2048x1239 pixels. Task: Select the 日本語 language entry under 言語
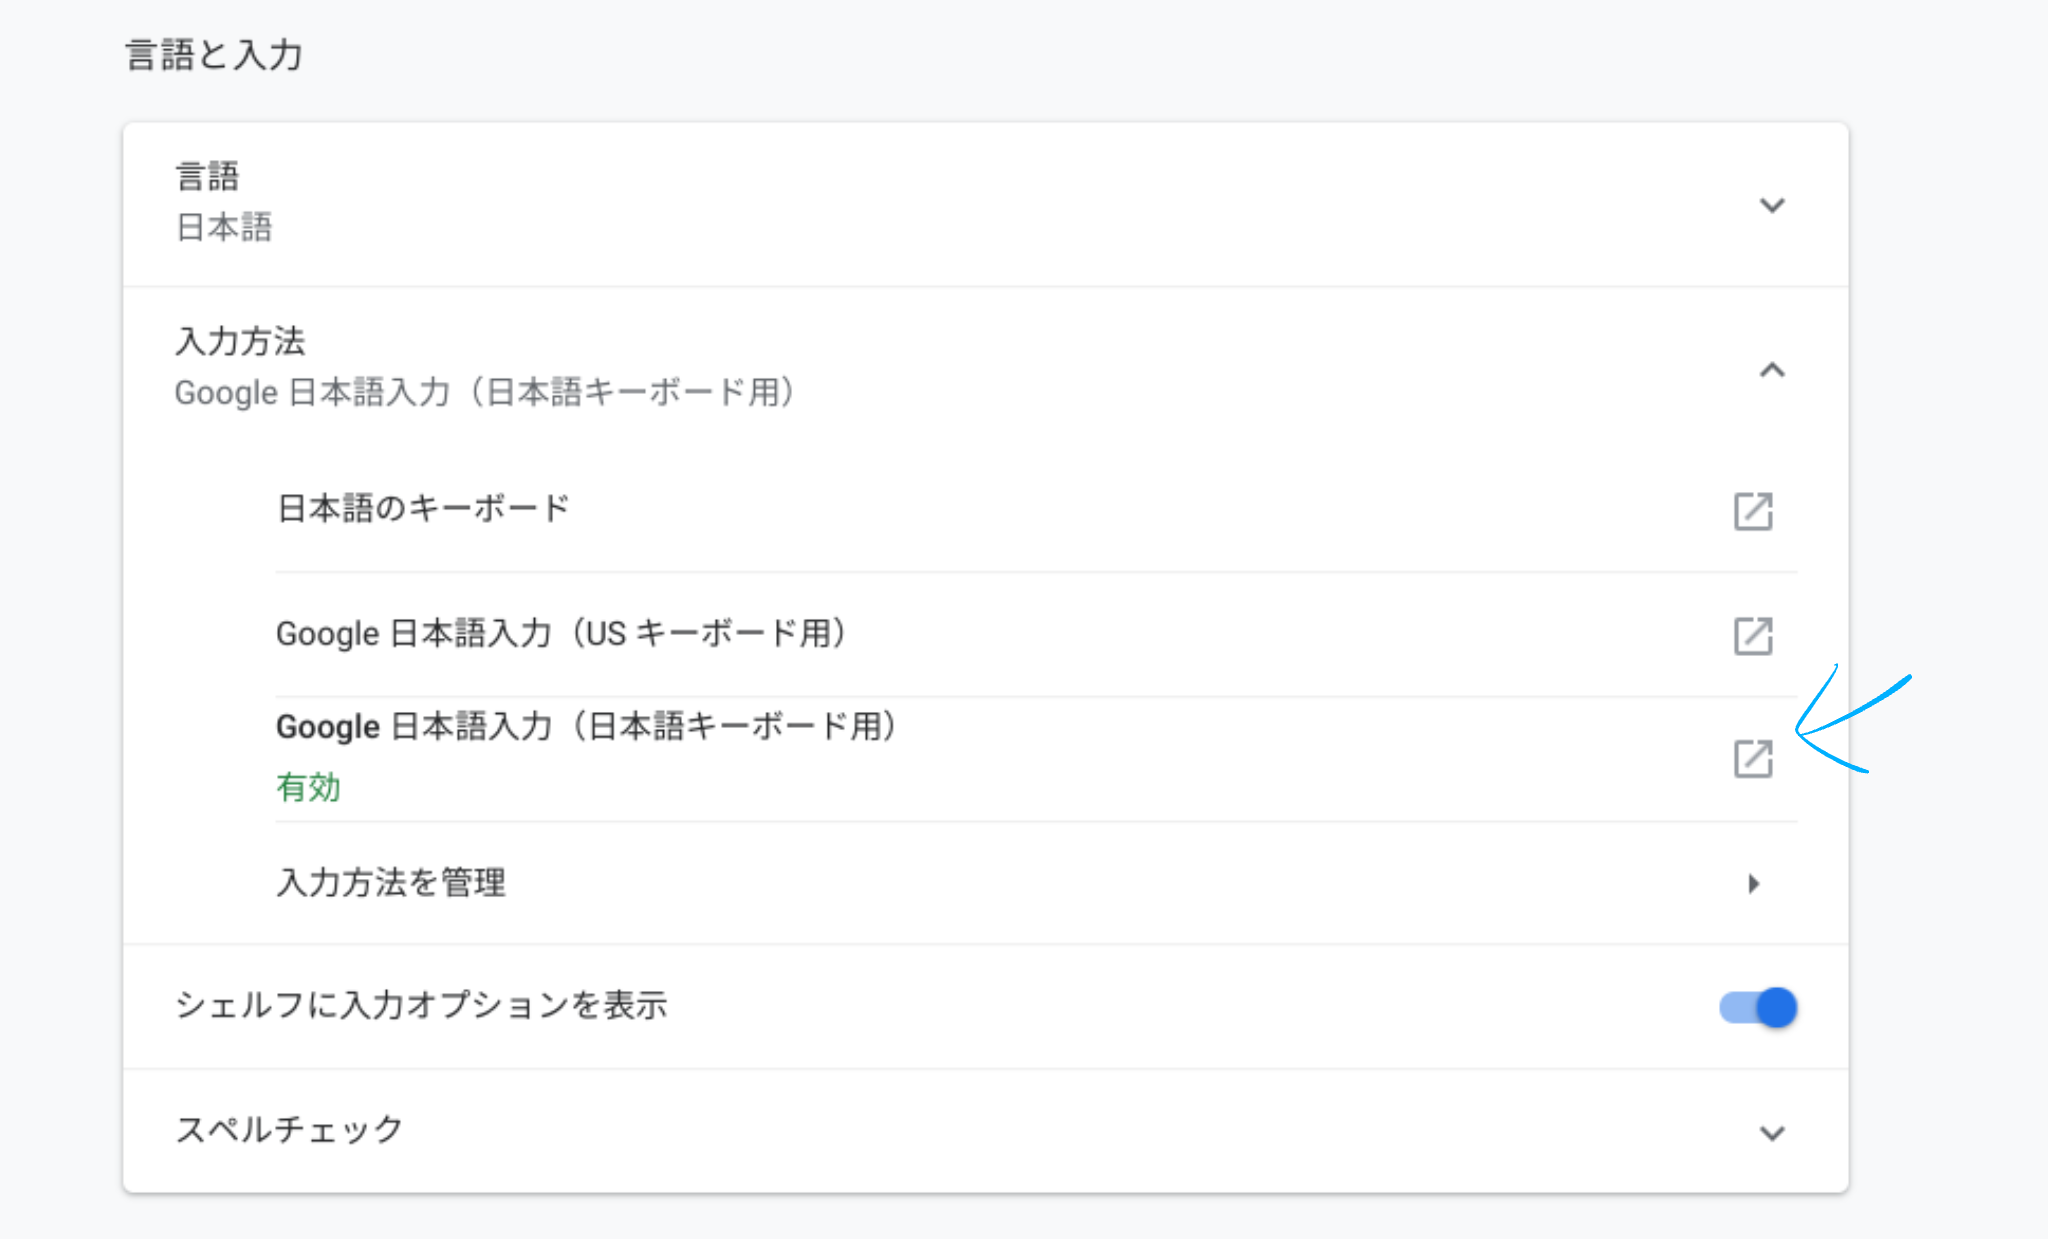pos(222,227)
